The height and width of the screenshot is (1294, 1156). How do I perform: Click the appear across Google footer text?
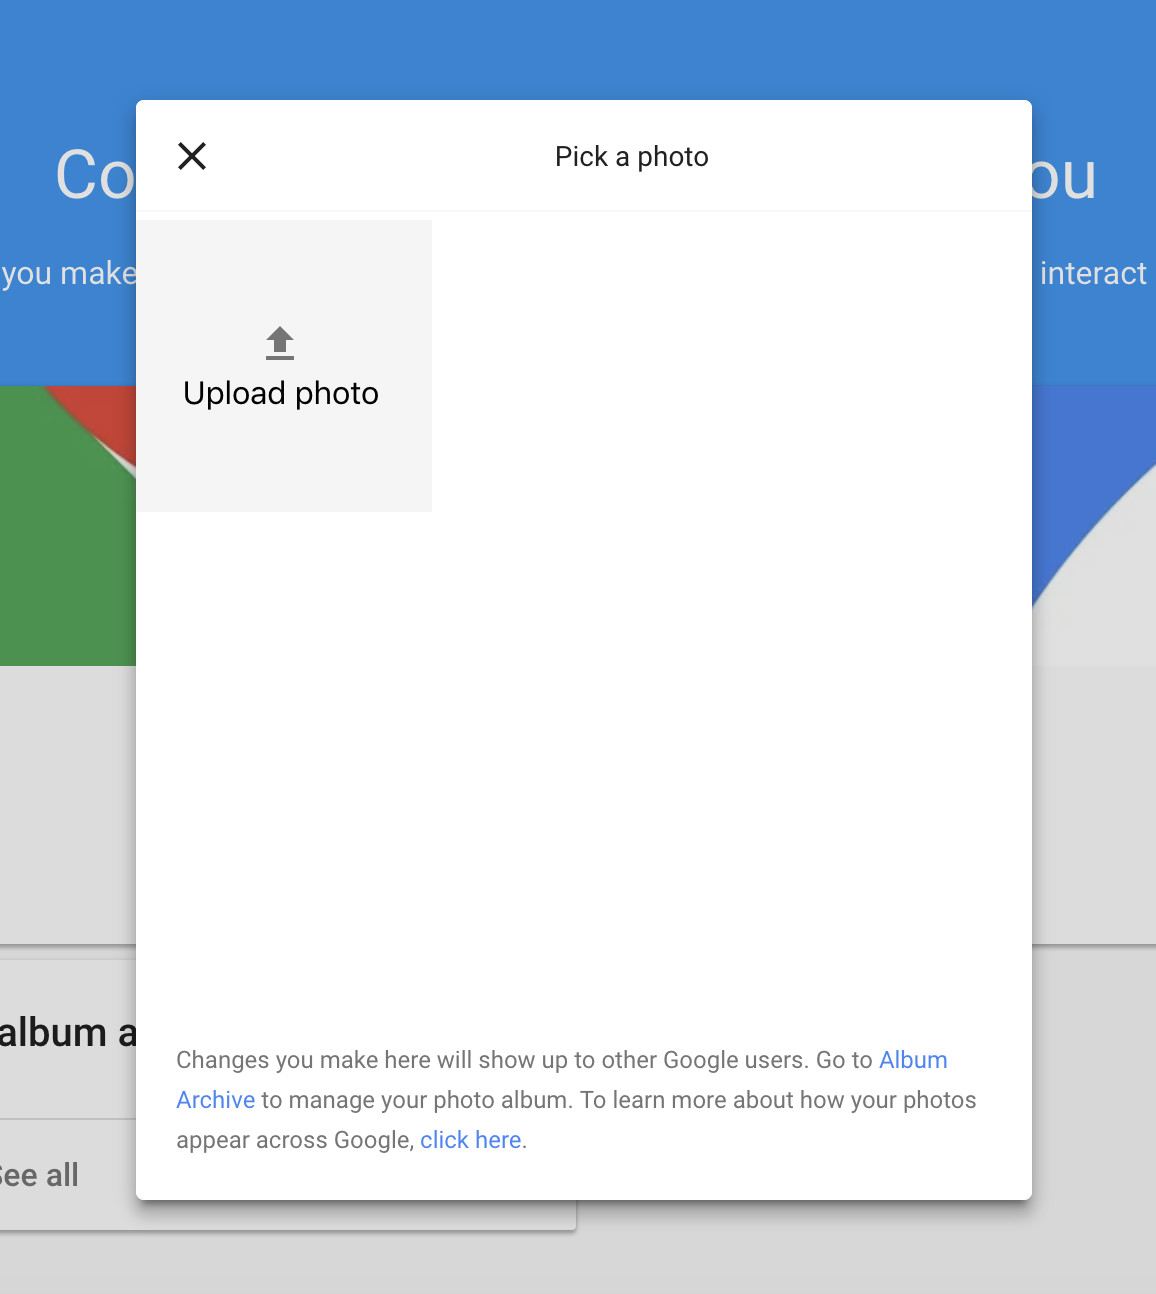coord(294,1140)
